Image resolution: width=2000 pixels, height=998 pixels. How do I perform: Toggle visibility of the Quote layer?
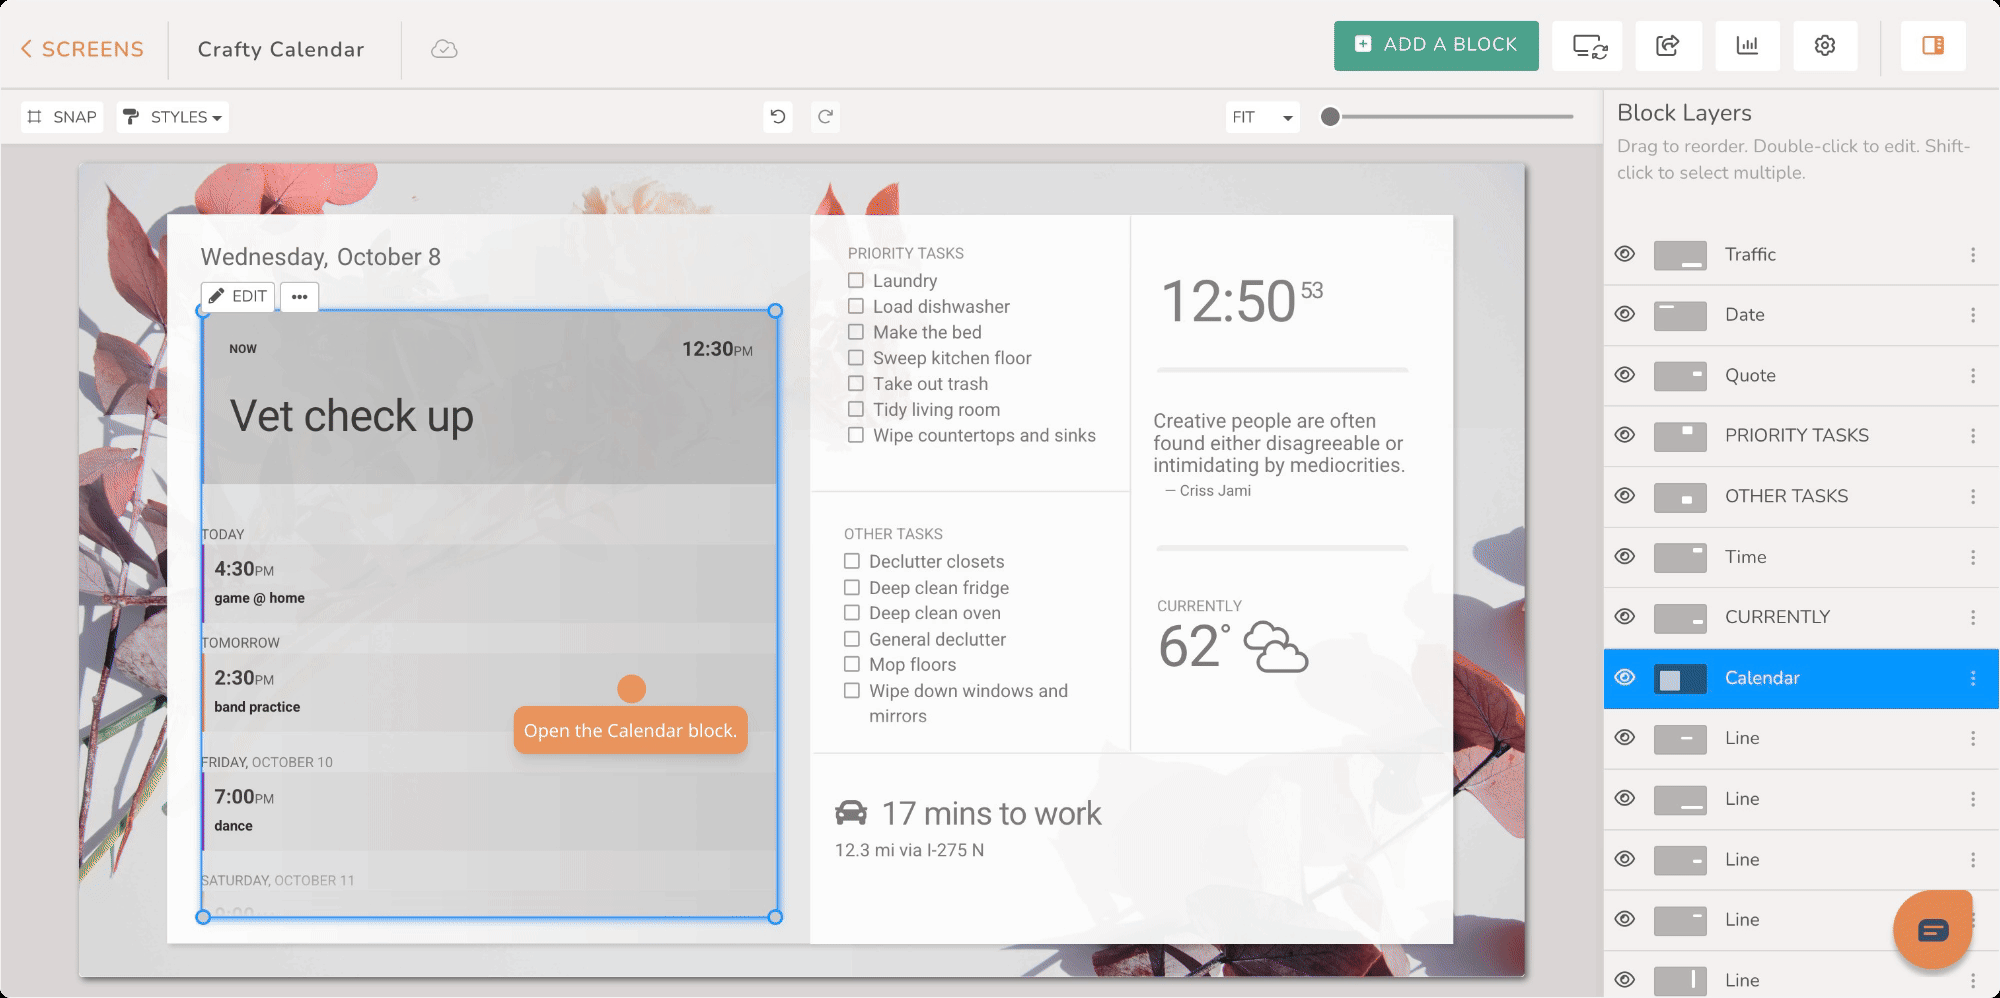pos(1625,375)
